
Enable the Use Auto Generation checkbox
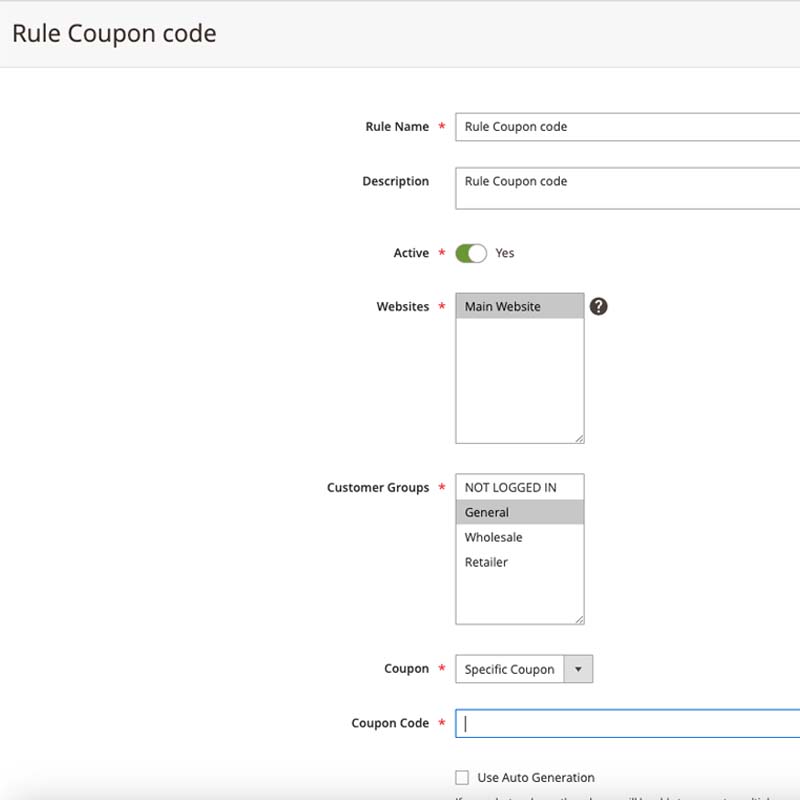(462, 777)
